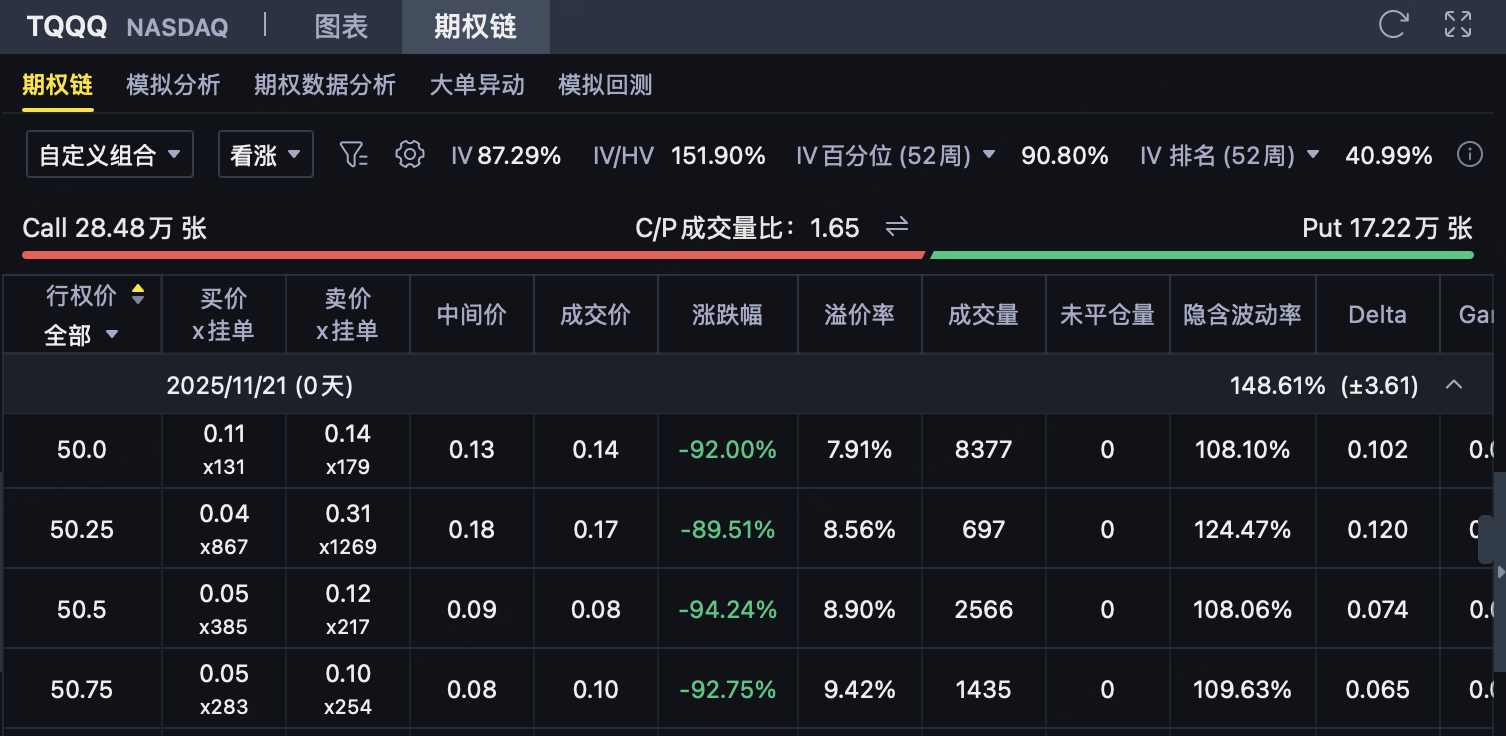Sort by strike price arrows
The height and width of the screenshot is (736, 1506).
tap(138, 294)
